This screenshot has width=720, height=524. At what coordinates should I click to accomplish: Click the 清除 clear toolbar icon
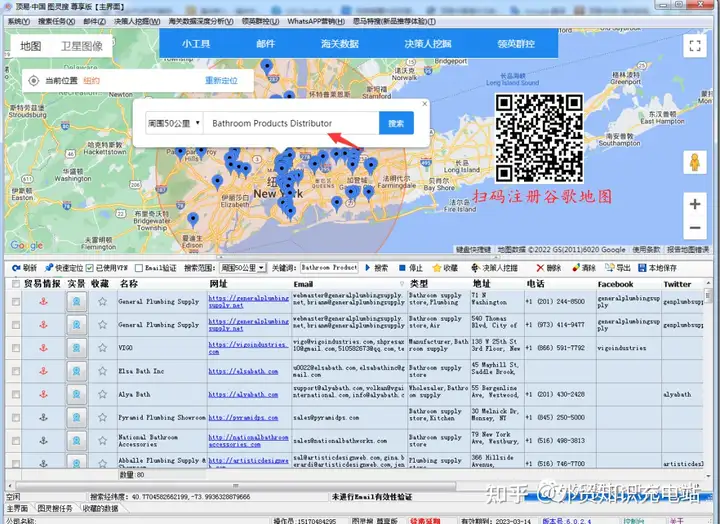tap(576, 268)
